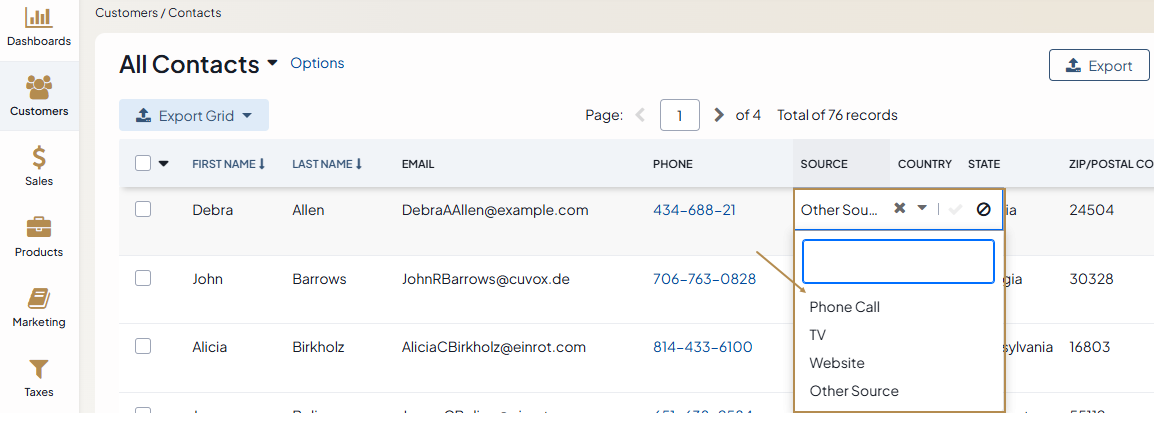The height and width of the screenshot is (439, 1154).
Task: Open the Taxes funnel icon
Action: point(39,369)
